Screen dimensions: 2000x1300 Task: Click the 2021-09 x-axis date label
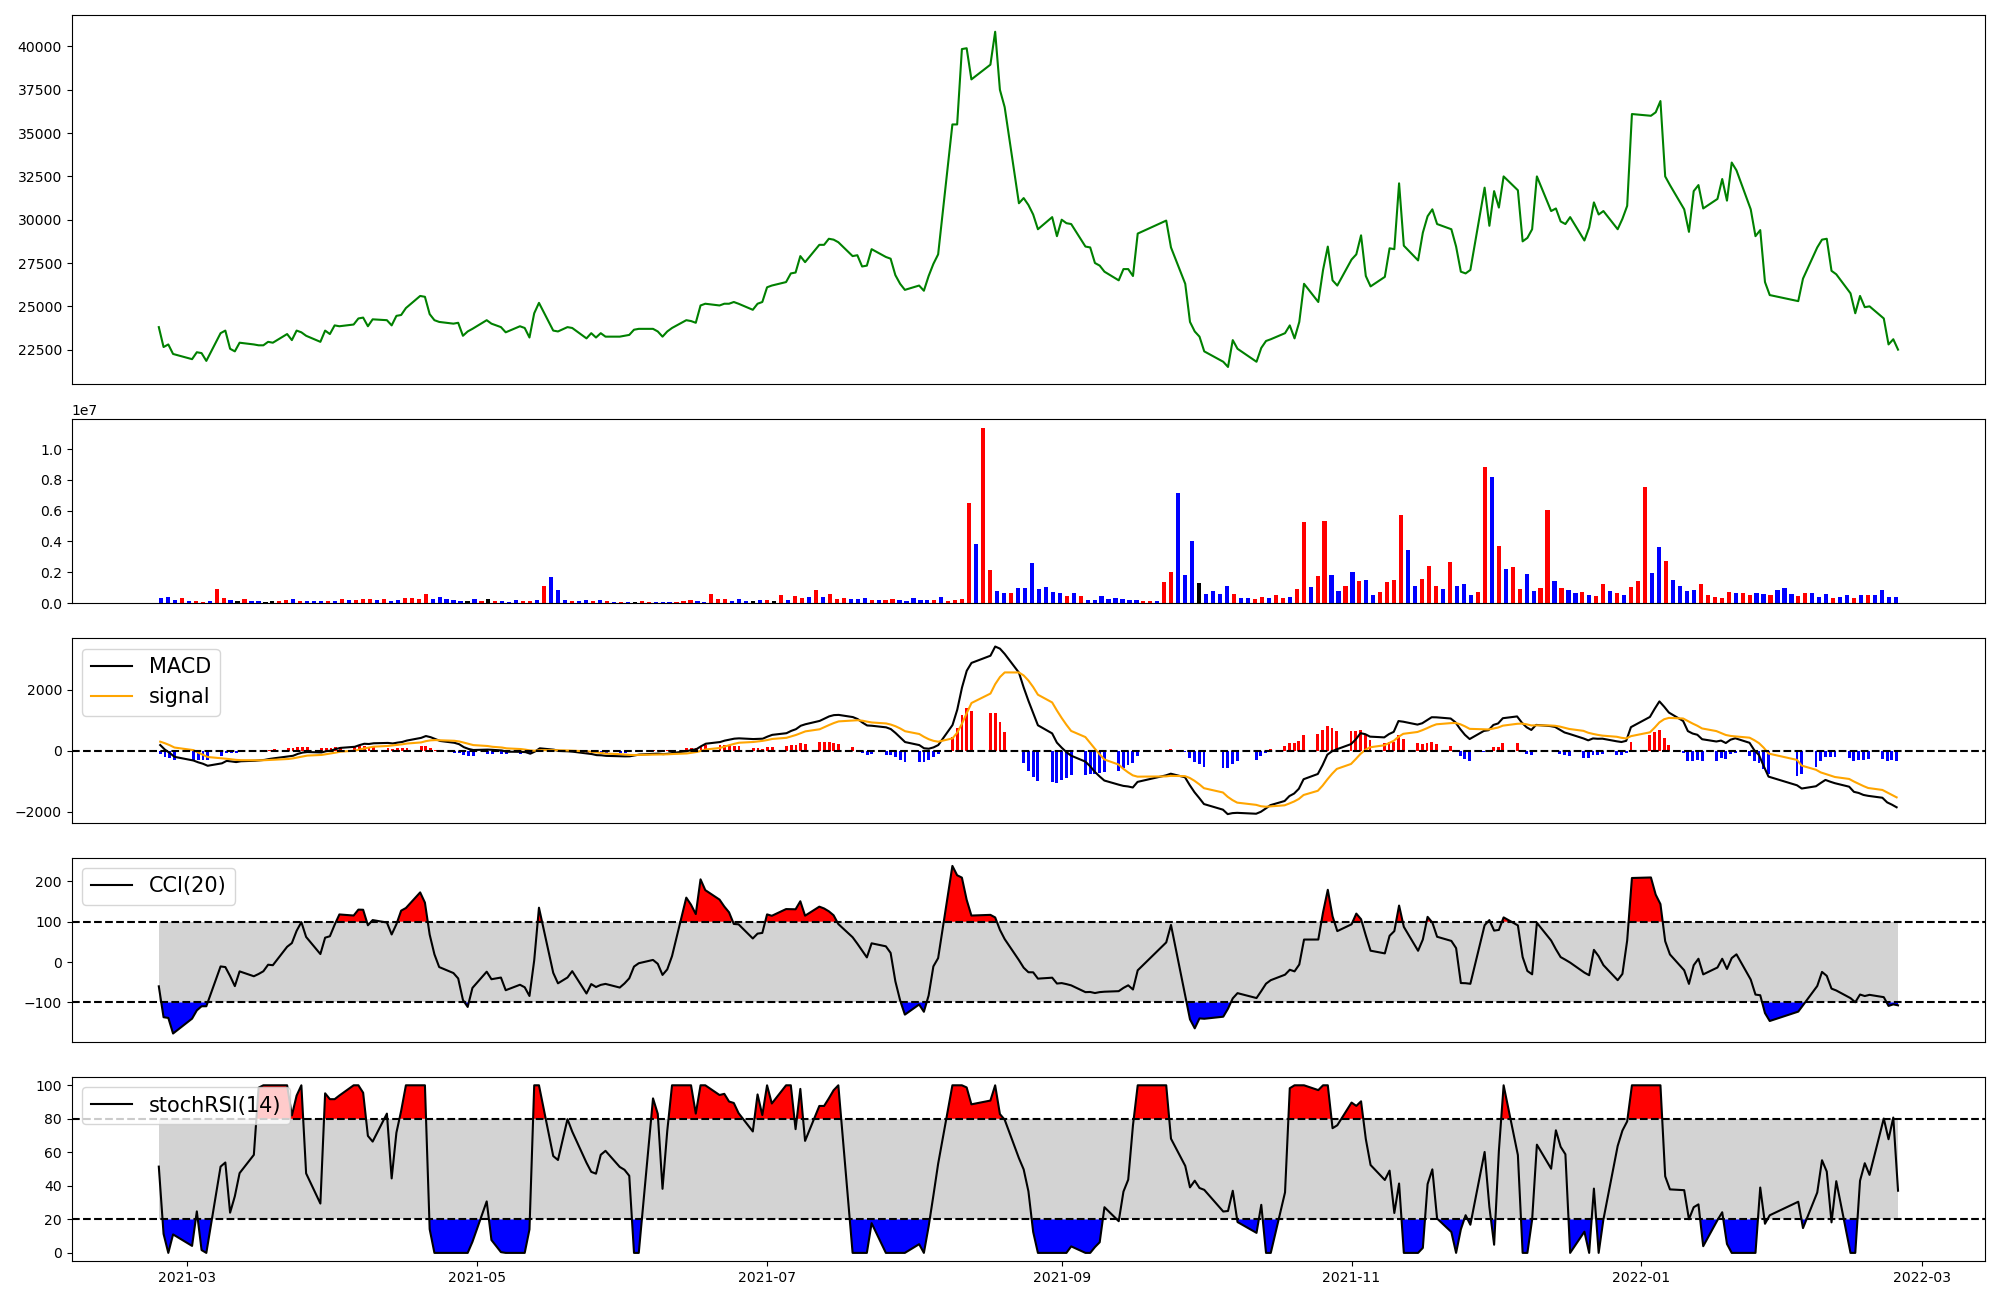pos(1062,1276)
